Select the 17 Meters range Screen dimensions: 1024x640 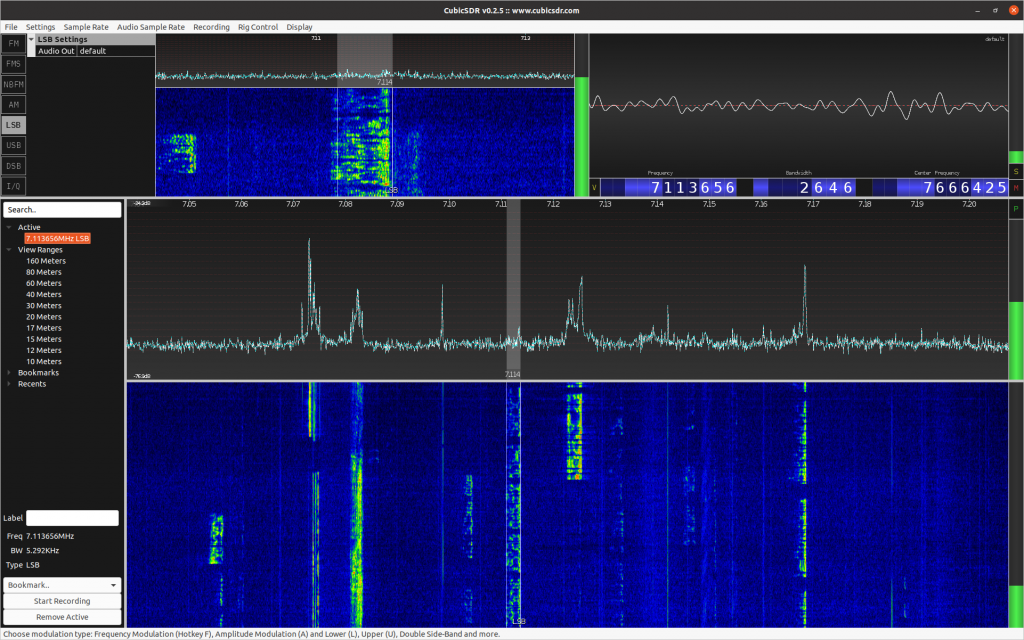click(x=44, y=328)
